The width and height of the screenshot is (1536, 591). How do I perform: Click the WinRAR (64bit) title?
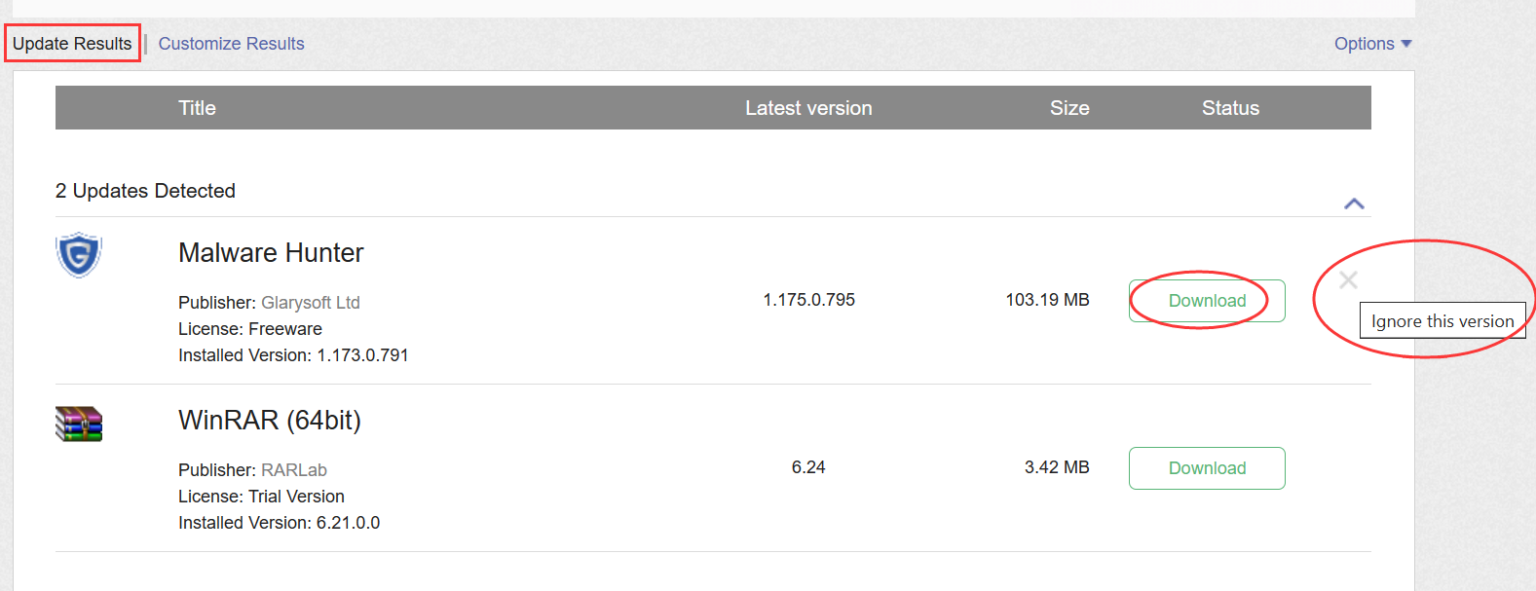[x=269, y=421]
